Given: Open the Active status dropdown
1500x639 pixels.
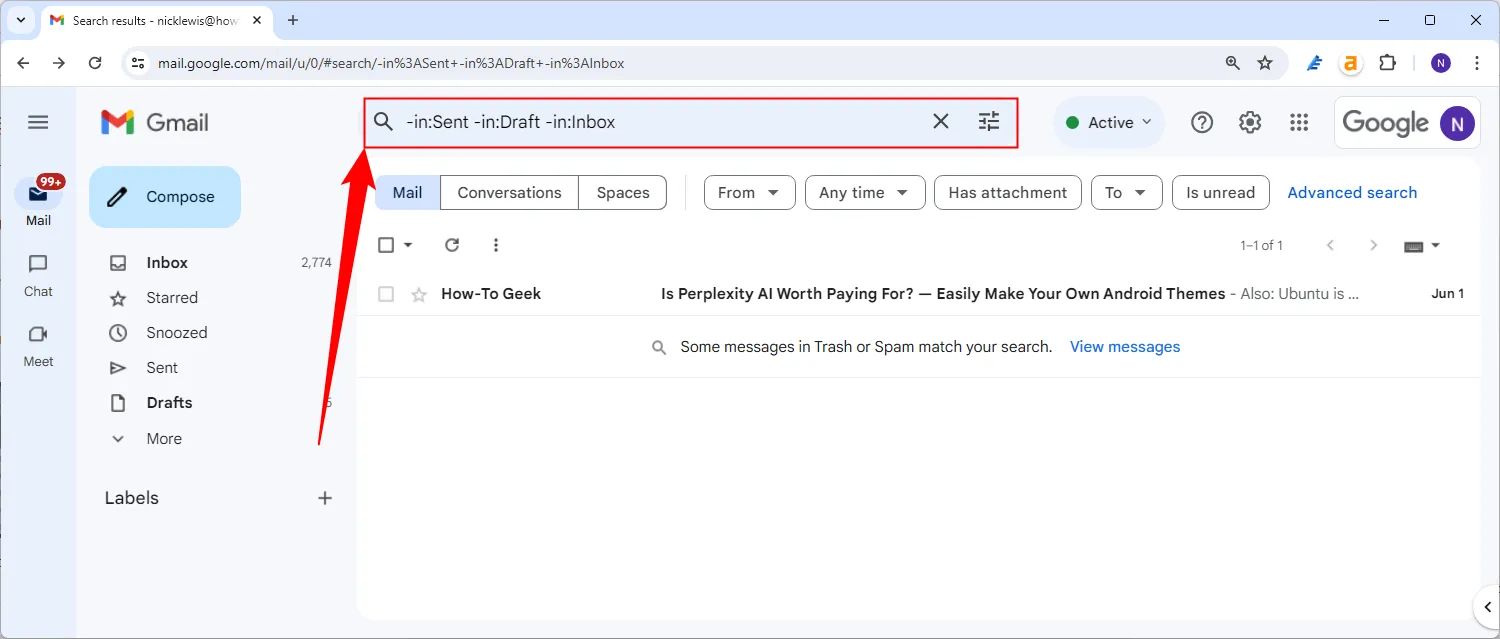Looking at the screenshot, I should (x=1109, y=122).
